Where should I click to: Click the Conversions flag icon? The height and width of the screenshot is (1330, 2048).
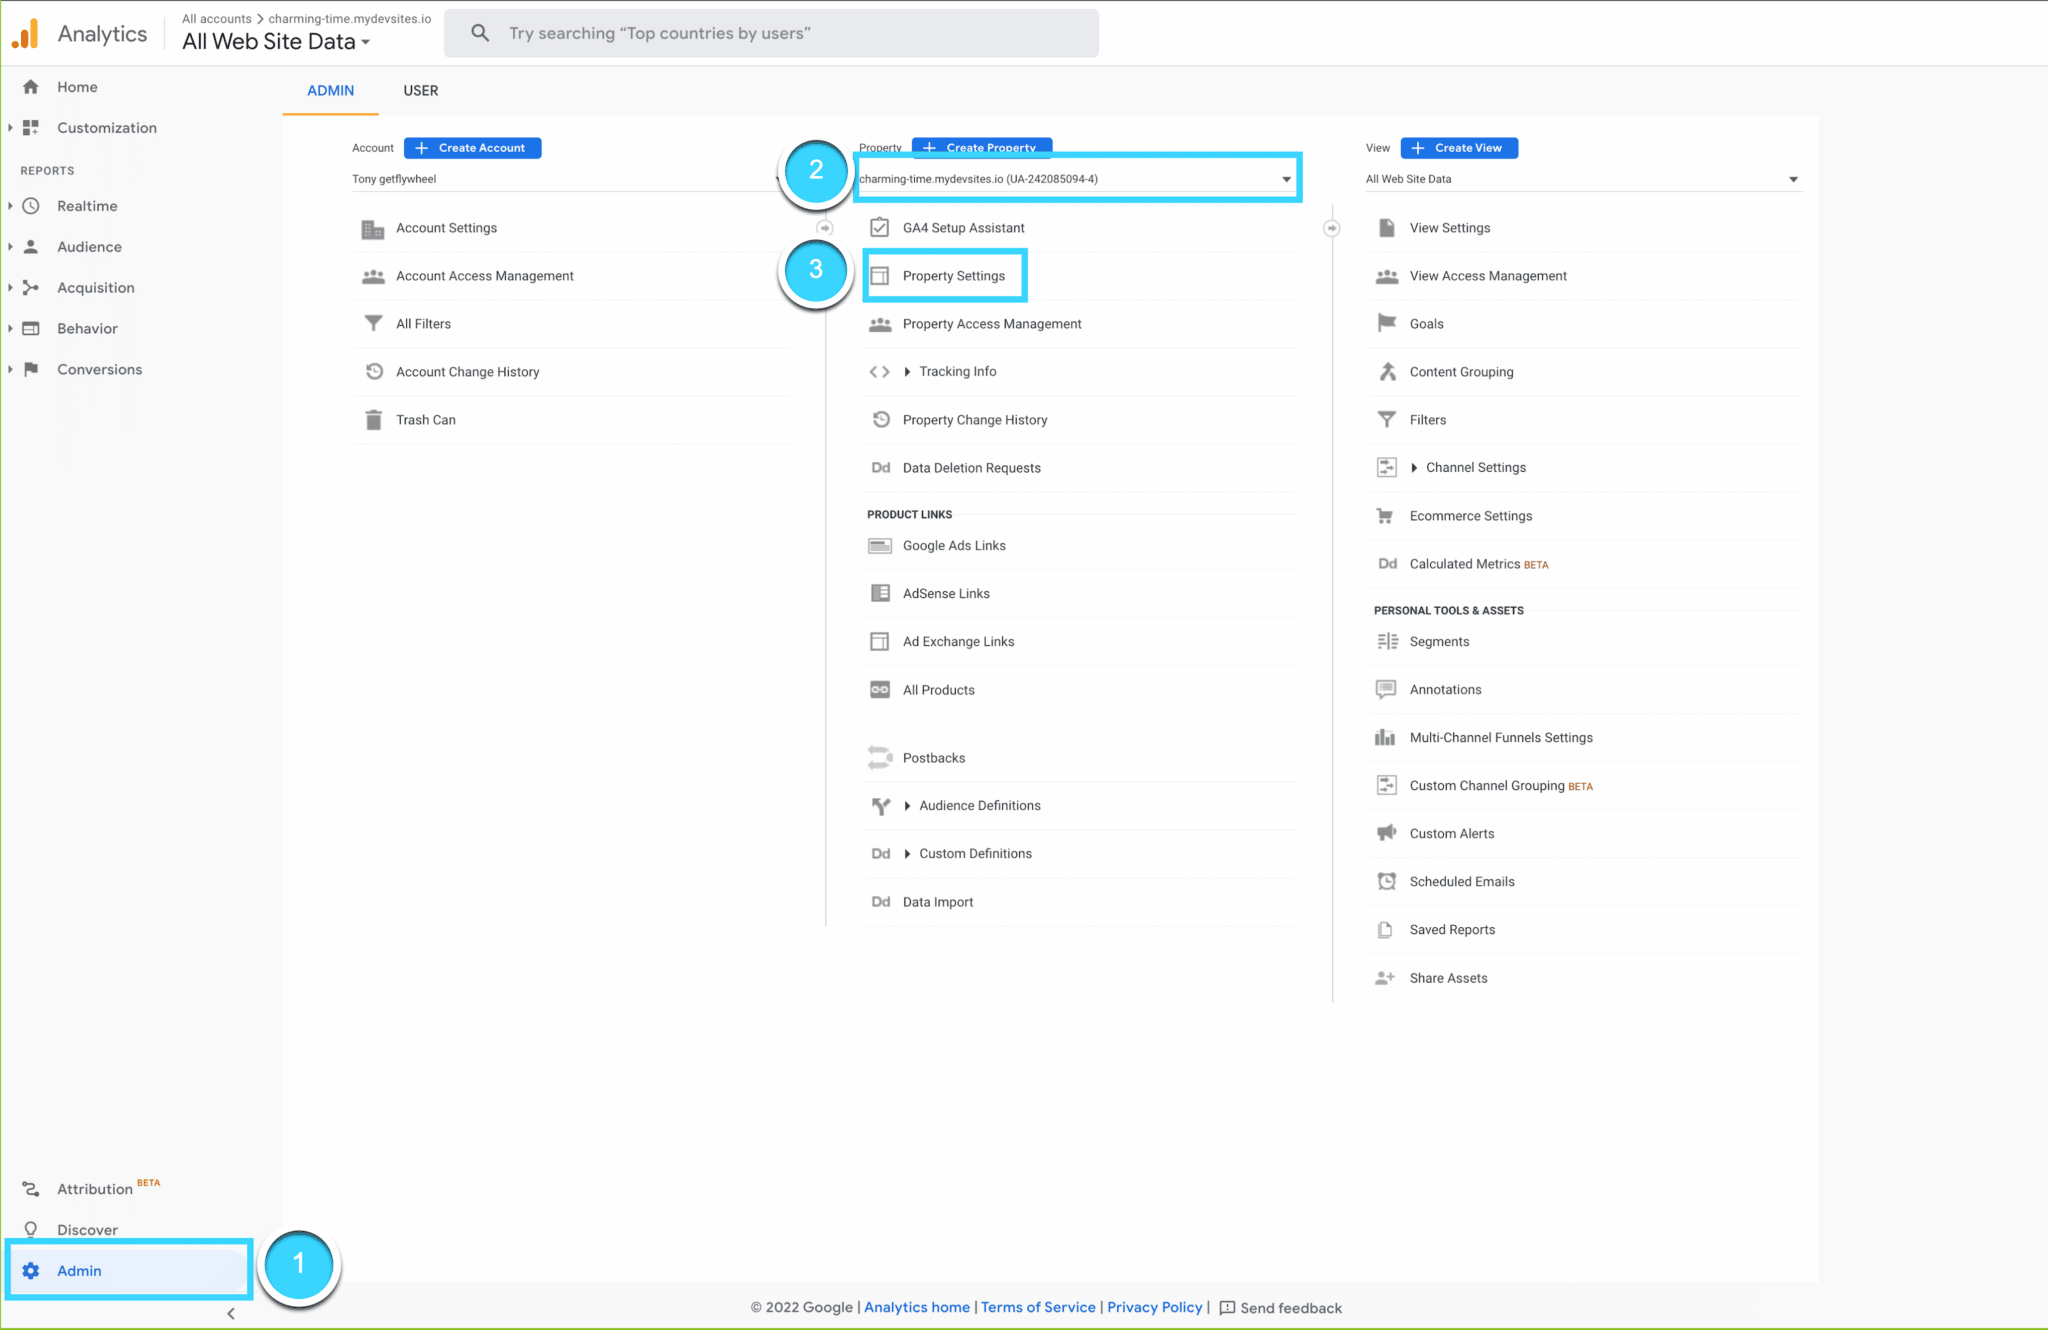coord(30,369)
